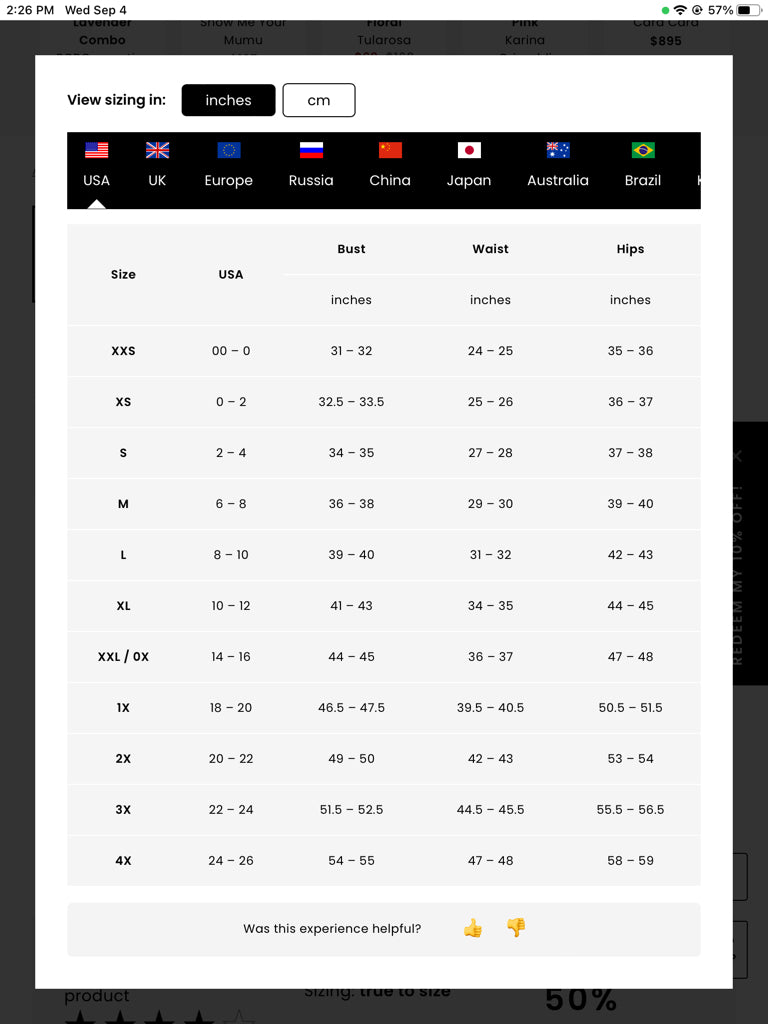Close the redeem 10% off banner
This screenshot has width=768, height=1024.
[738, 456]
